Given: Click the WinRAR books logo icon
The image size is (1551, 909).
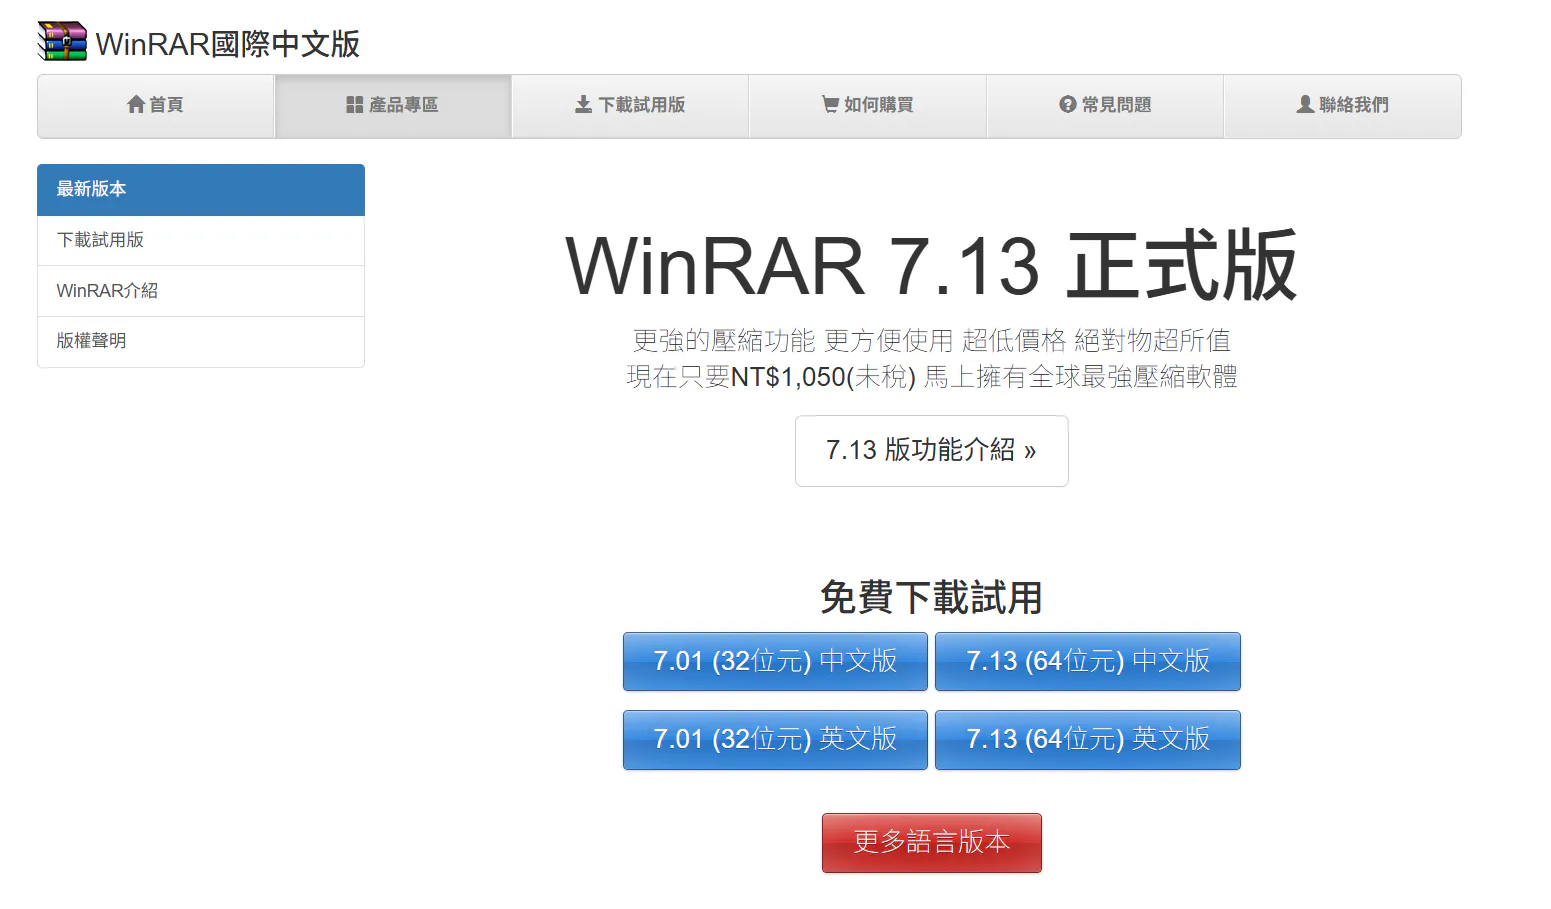Looking at the screenshot, I should coord(62,42).
